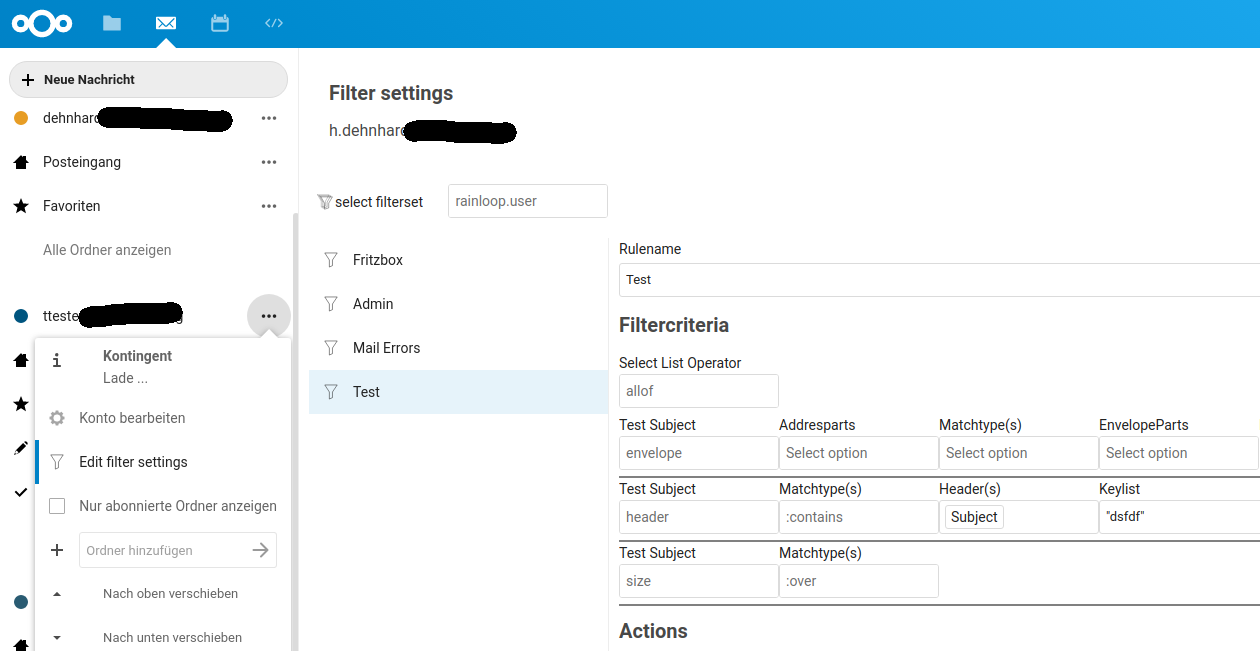
Task: Open Posteingang inbox folder
Action: [x=82, y=162]
